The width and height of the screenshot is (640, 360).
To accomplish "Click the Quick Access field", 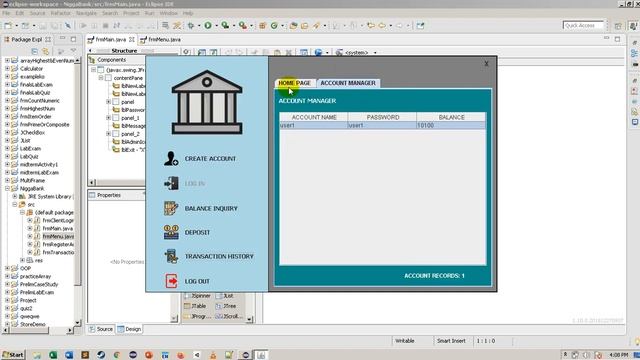I will click(x=583, y=25).
